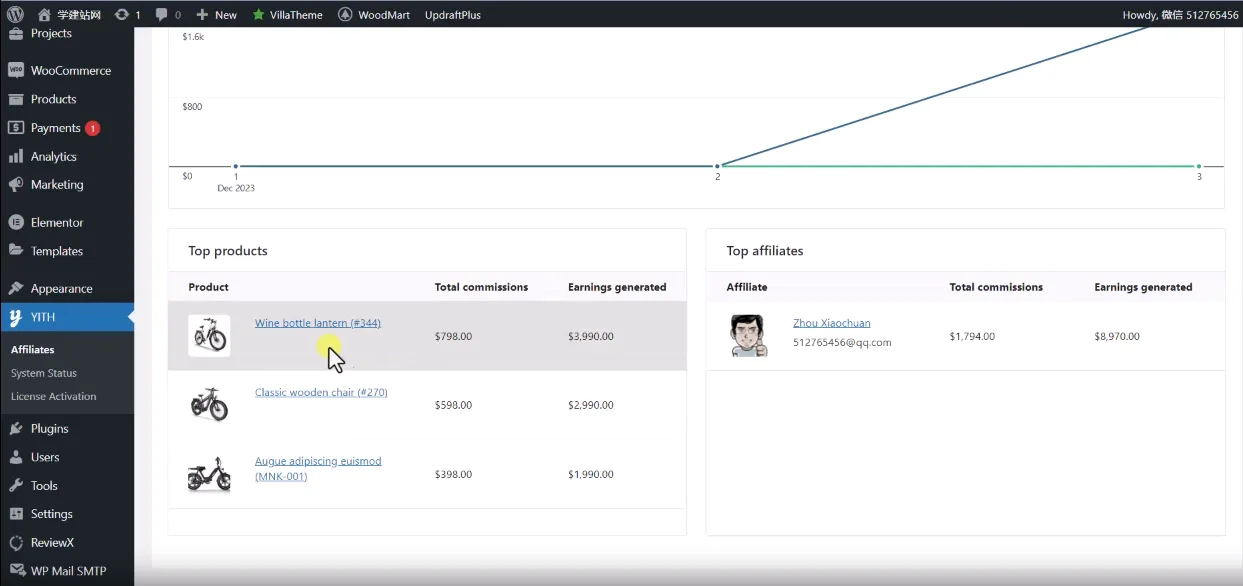The height and width of the screenshot is (586, 1243).
Task: Open the WoodMart admin bar menu
Action: [x=375, y=15]
